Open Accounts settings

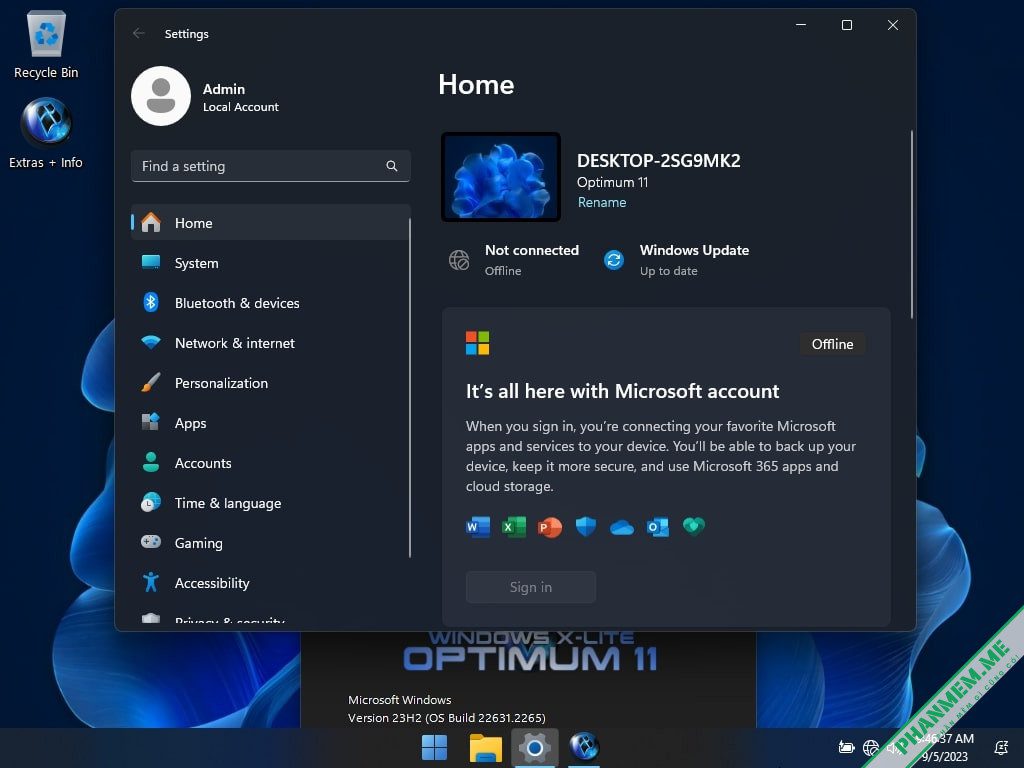270,463
